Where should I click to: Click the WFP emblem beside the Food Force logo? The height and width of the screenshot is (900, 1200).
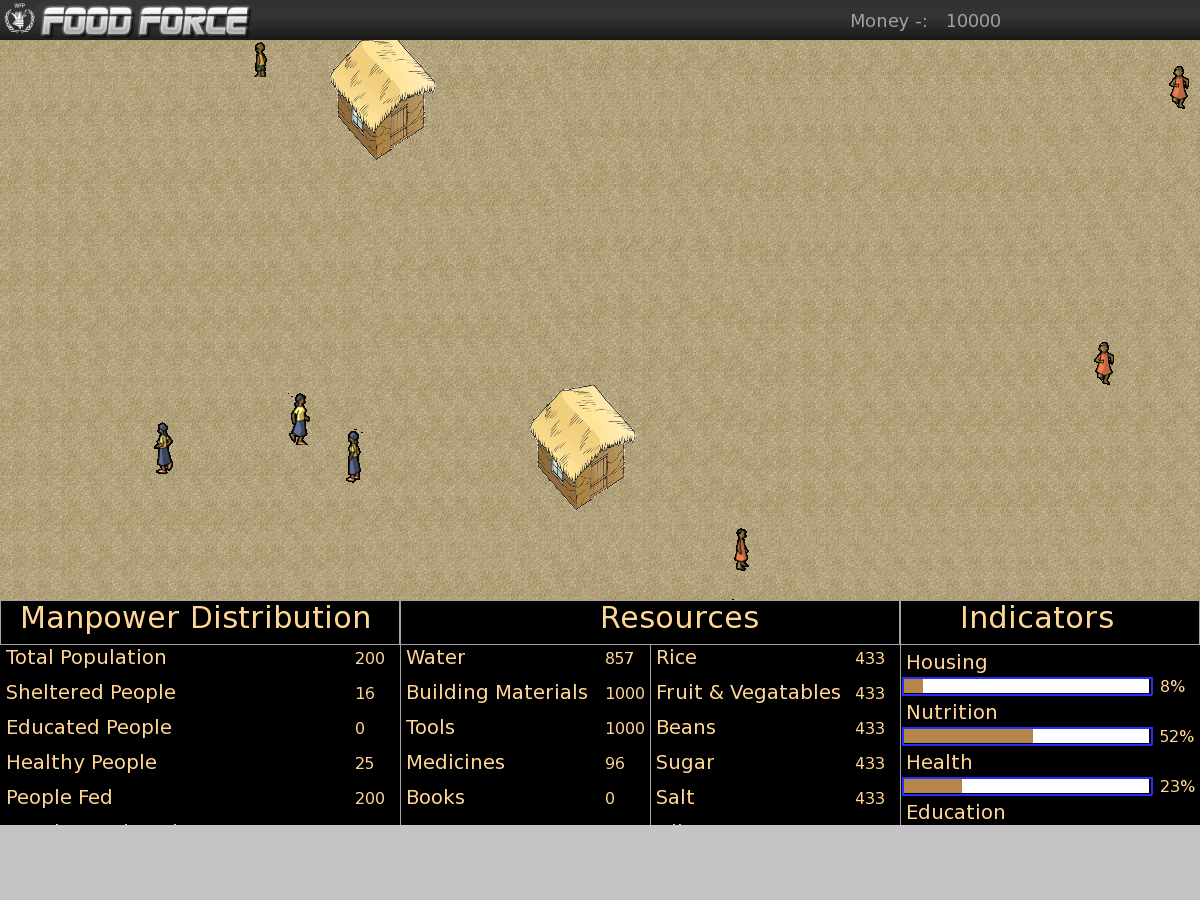click(x=19, y=20)
